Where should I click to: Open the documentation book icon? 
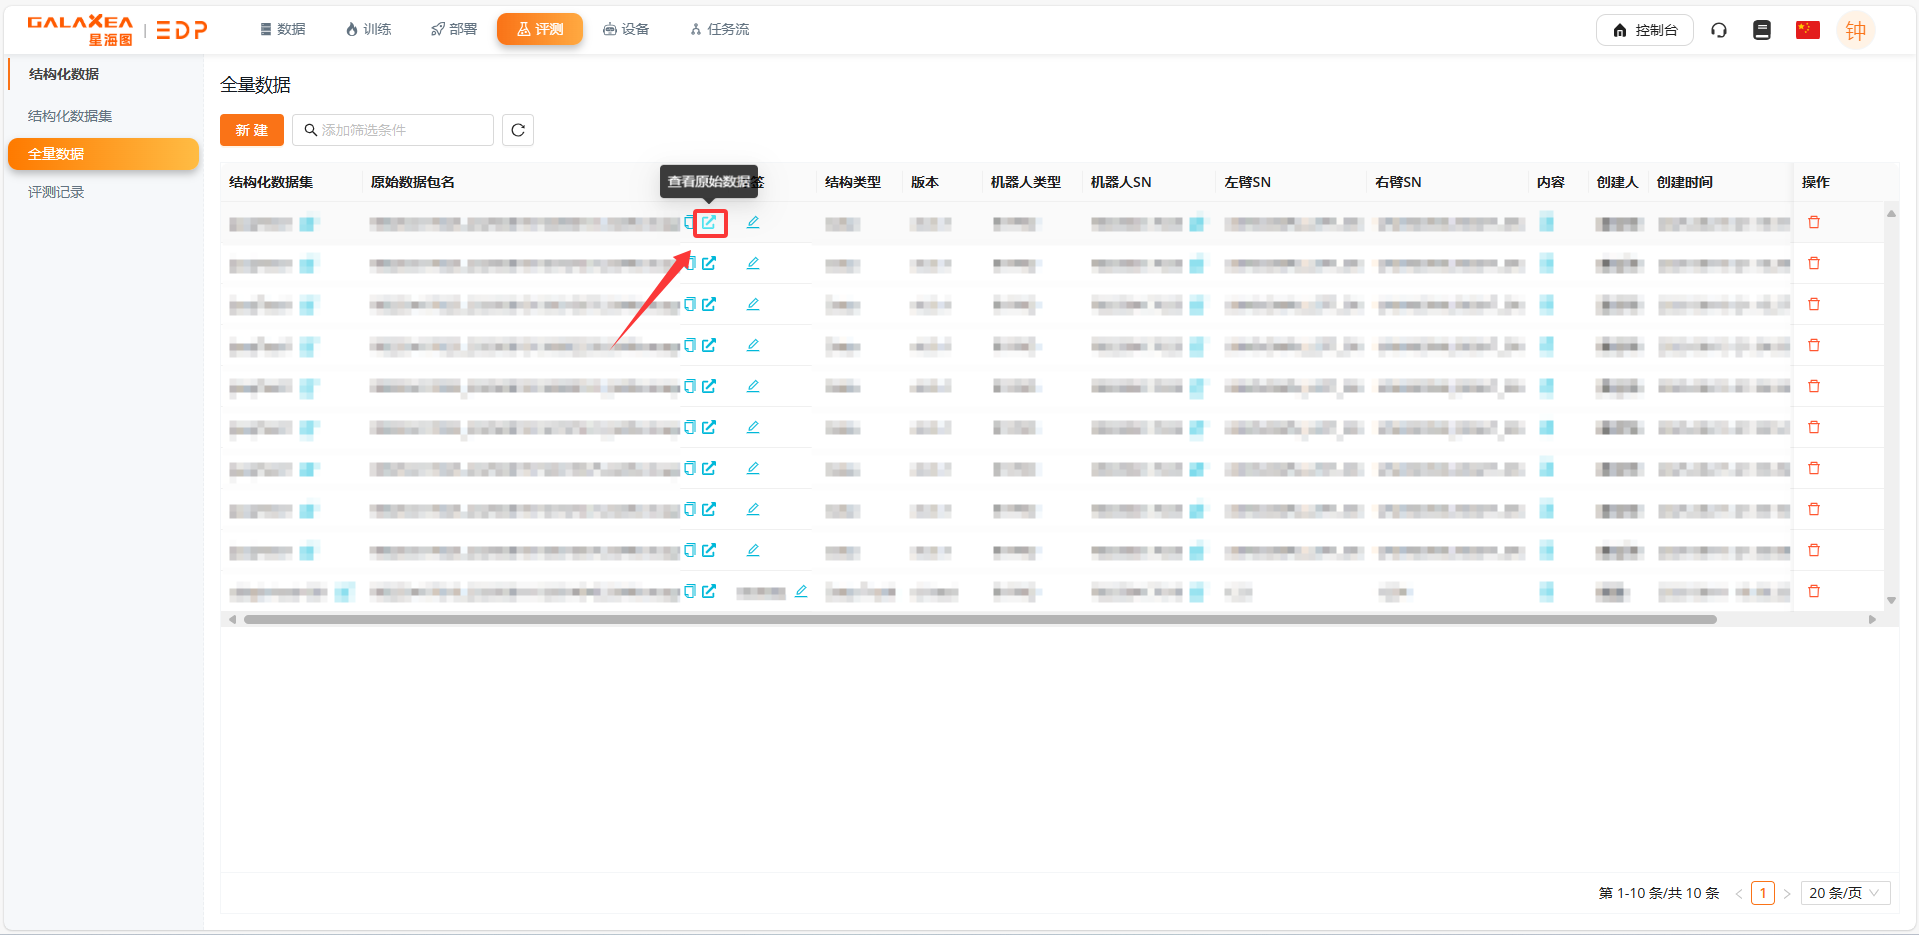(1762, 30)
